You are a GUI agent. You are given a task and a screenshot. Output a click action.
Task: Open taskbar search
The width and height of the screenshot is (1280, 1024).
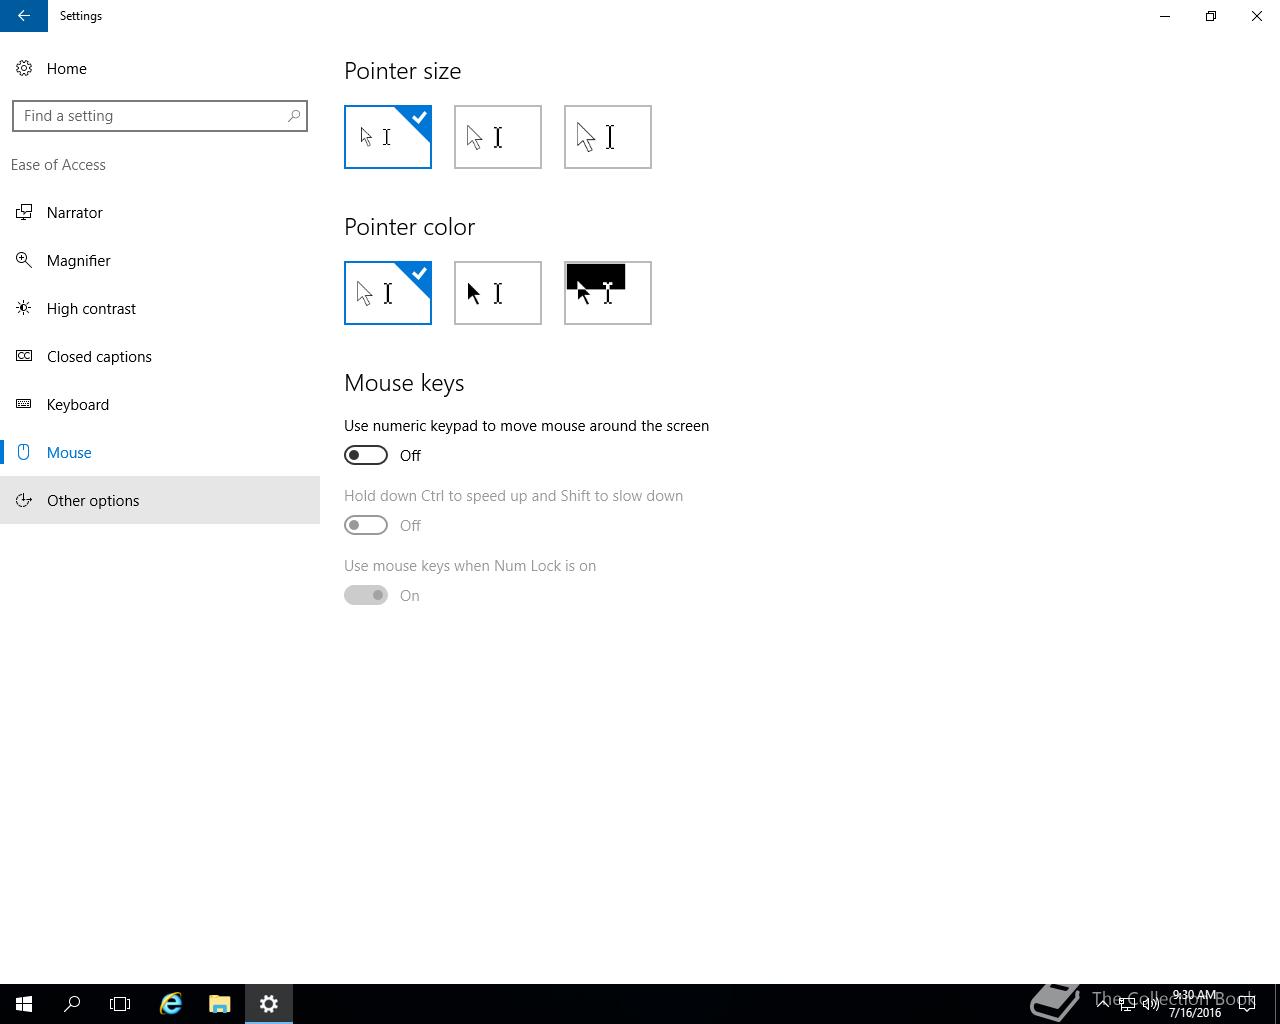point(72,1004)
